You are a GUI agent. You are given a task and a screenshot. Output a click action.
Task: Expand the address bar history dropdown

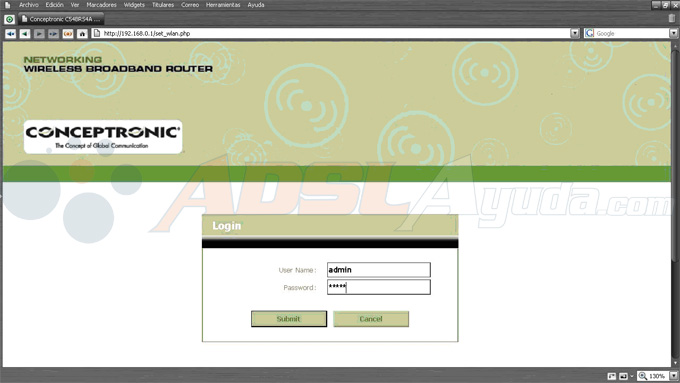575,33
